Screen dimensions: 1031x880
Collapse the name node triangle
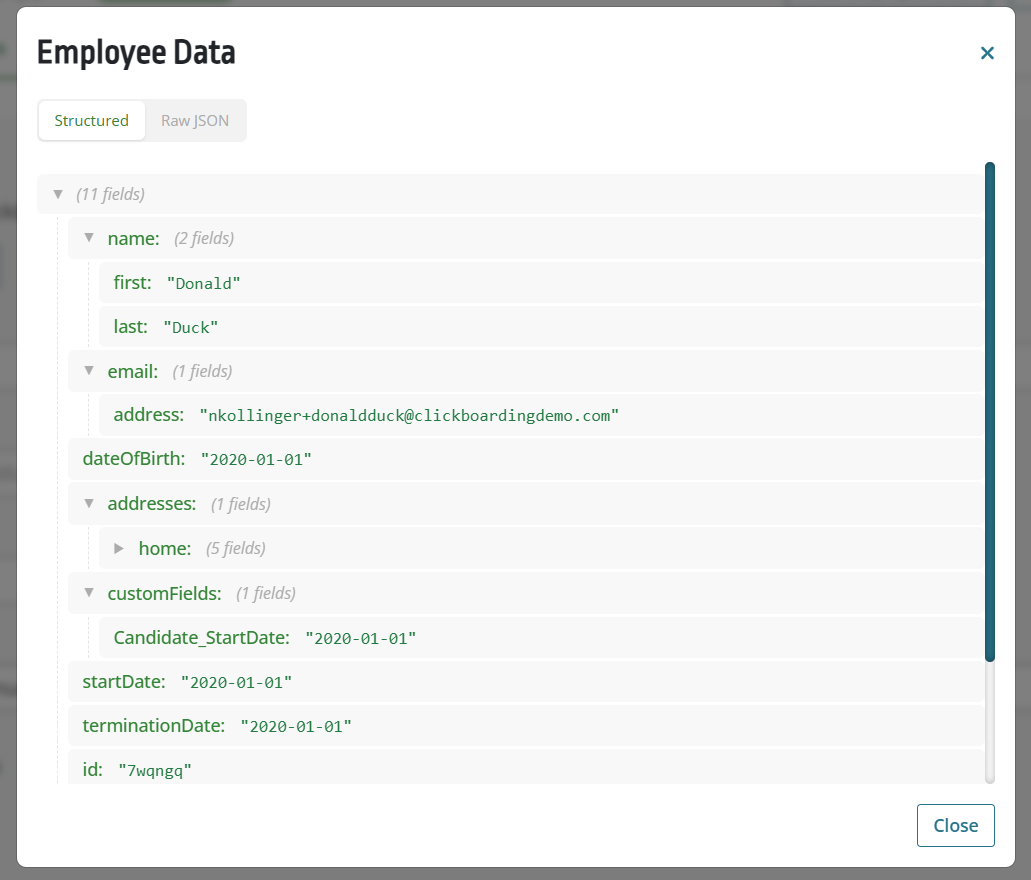pyautogui.click(x=89, y=237)
